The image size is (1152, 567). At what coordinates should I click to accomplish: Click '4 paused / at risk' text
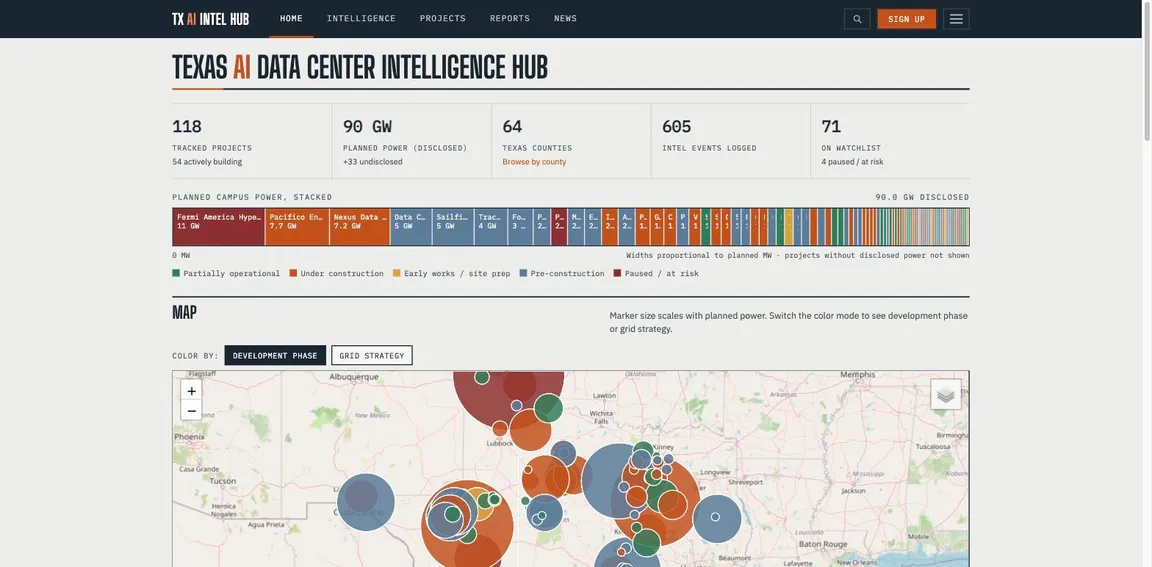(x=852, y=162)
